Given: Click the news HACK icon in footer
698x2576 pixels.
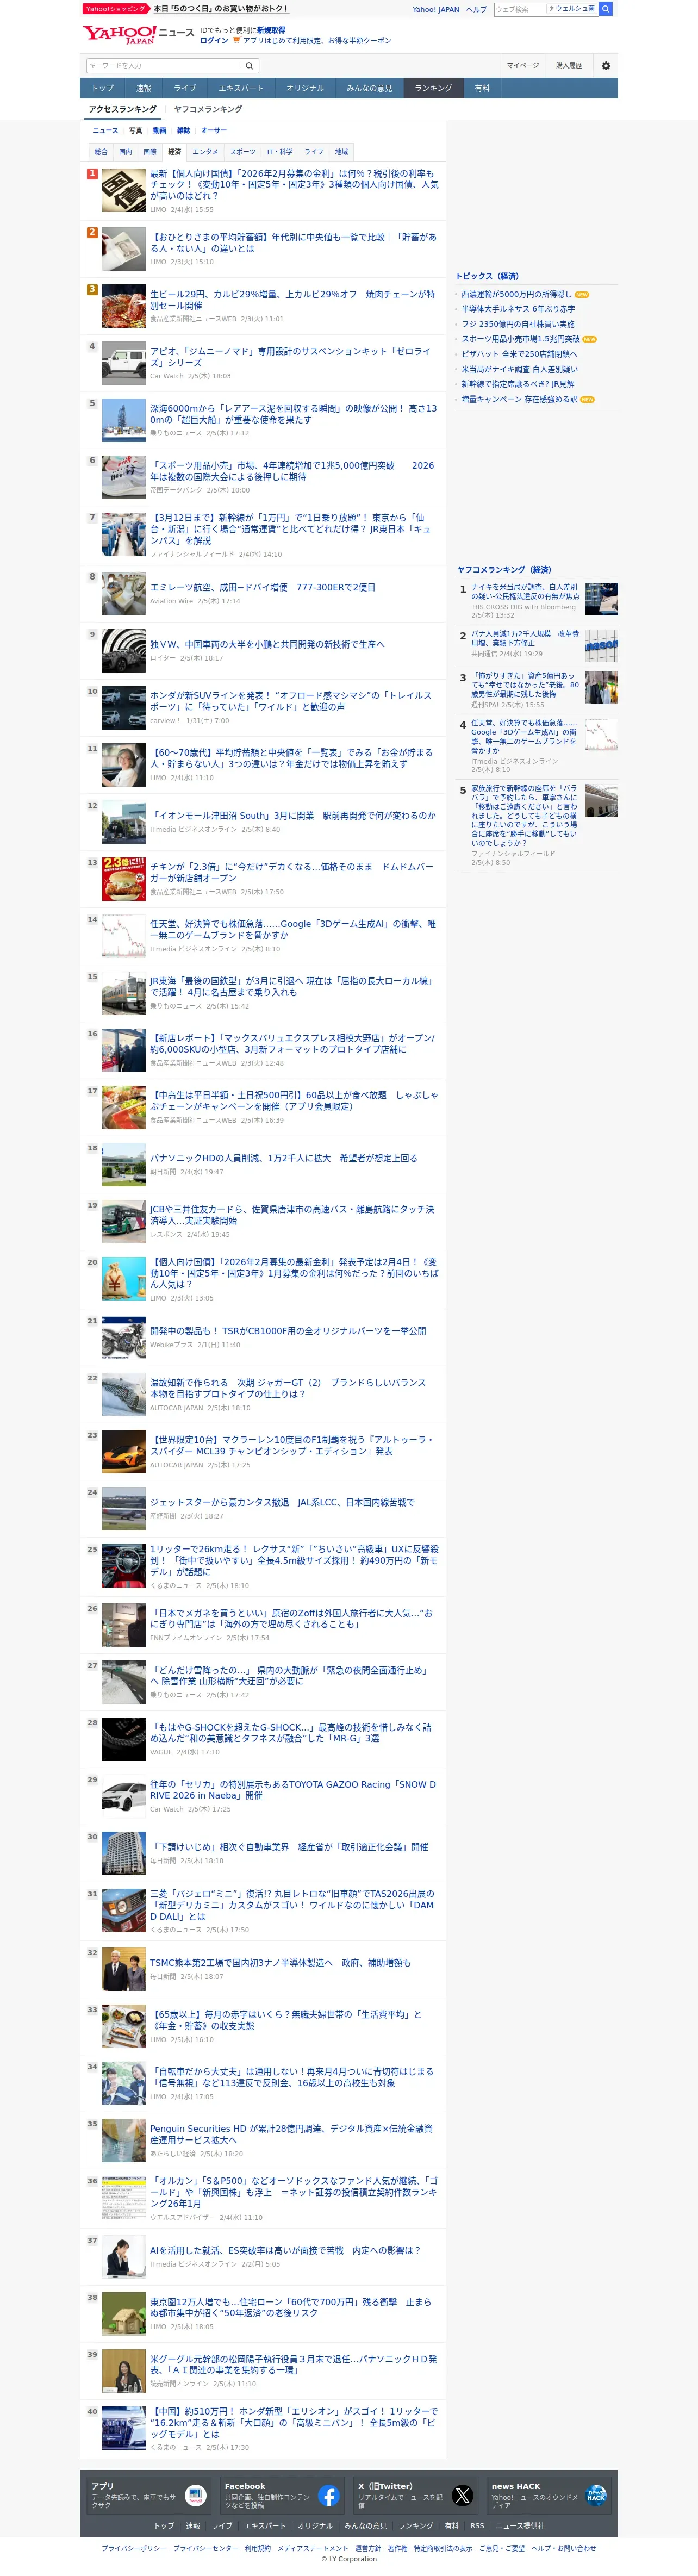Looking at the screenshot, I should pyautogui.click(x=596, y=2495).
